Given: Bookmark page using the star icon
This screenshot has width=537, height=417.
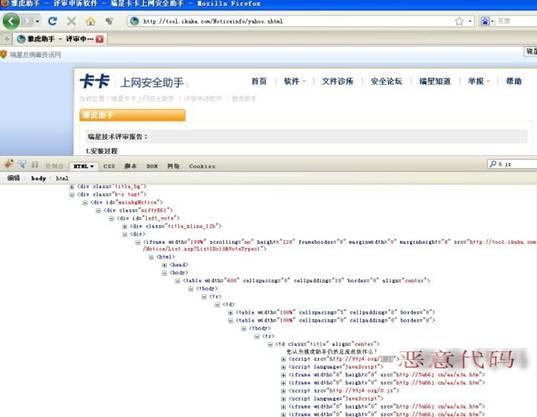Looking at the screenshot, I should (x=459, y=21).
